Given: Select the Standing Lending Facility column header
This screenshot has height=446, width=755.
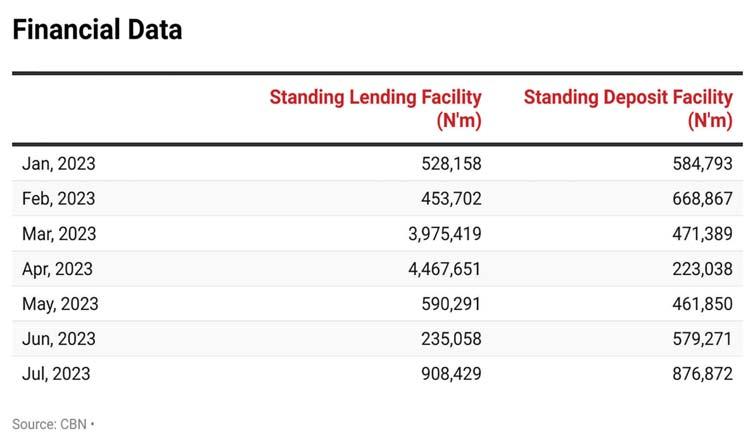Looking at the screenshot, I should pos(376,109).
